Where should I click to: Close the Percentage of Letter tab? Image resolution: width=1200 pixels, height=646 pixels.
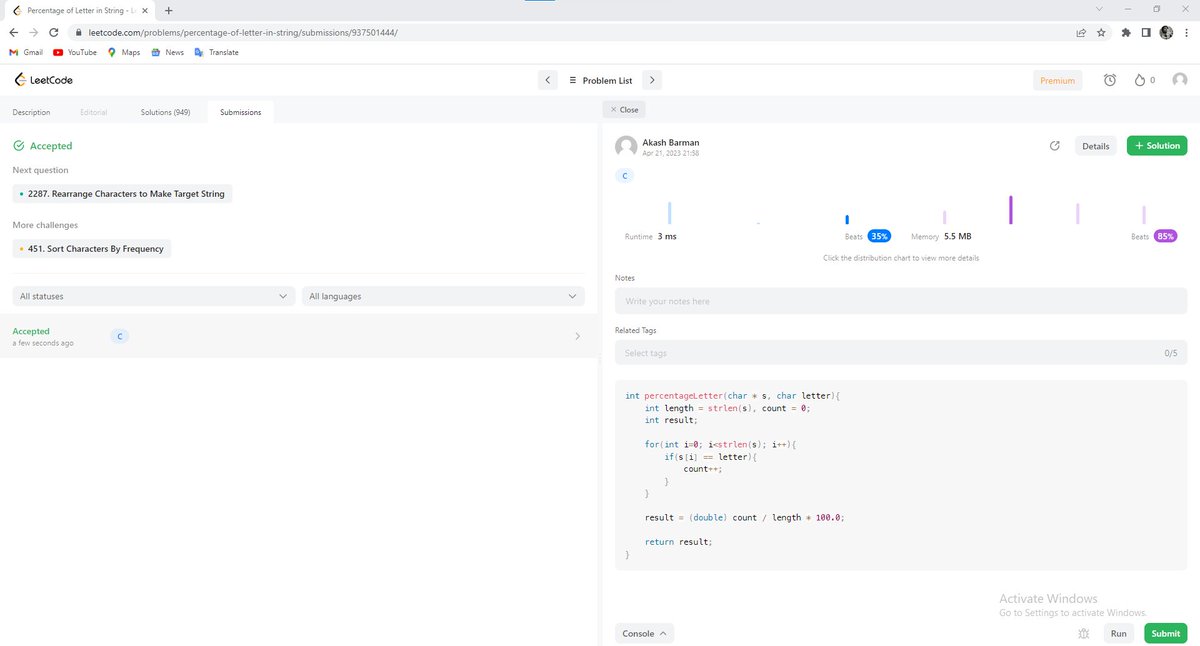click(146, 10)
